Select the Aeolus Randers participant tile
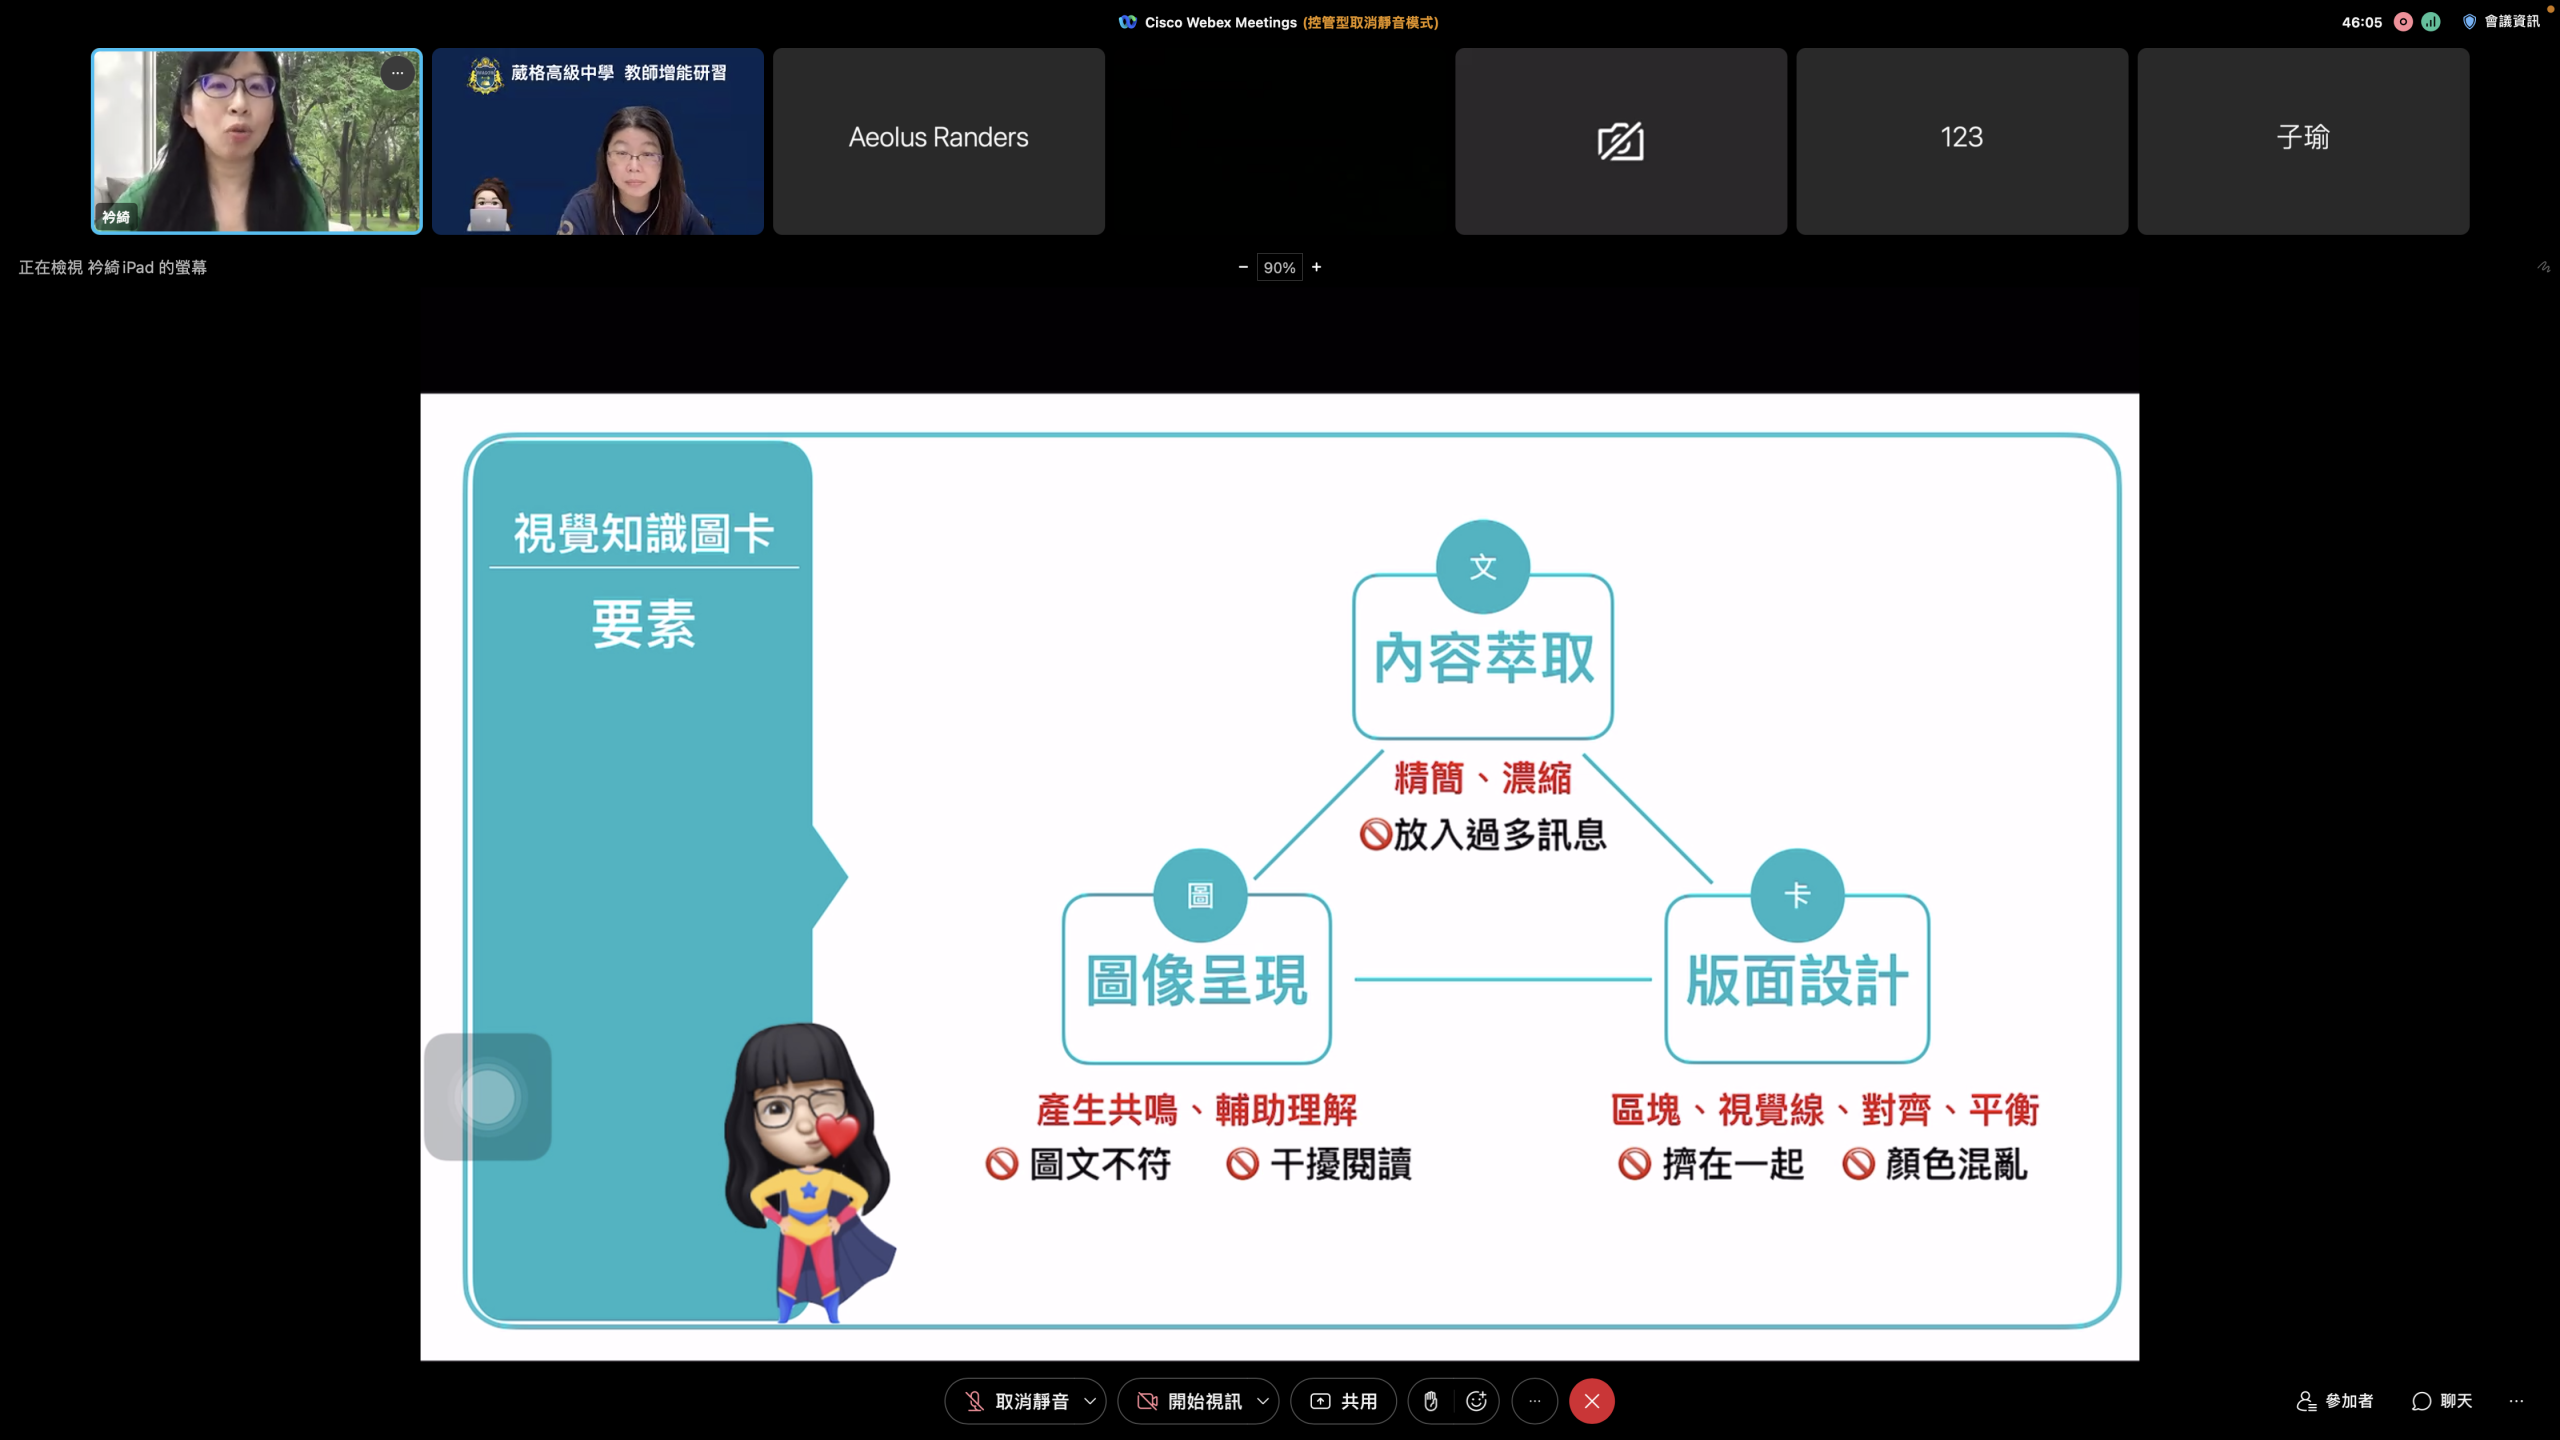Screen dimensions: 2560x1440 pyautogui.click(x=938, y=141)
